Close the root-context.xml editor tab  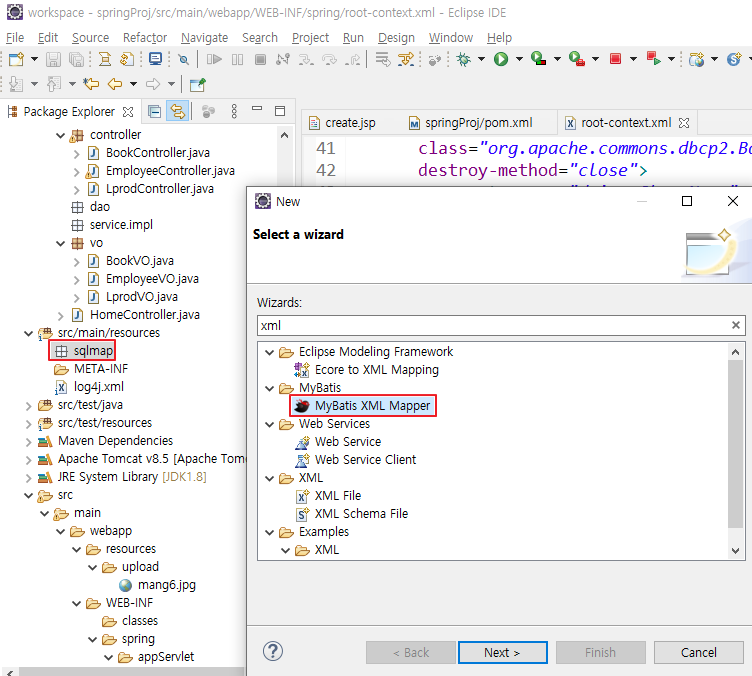click(684, 123)
